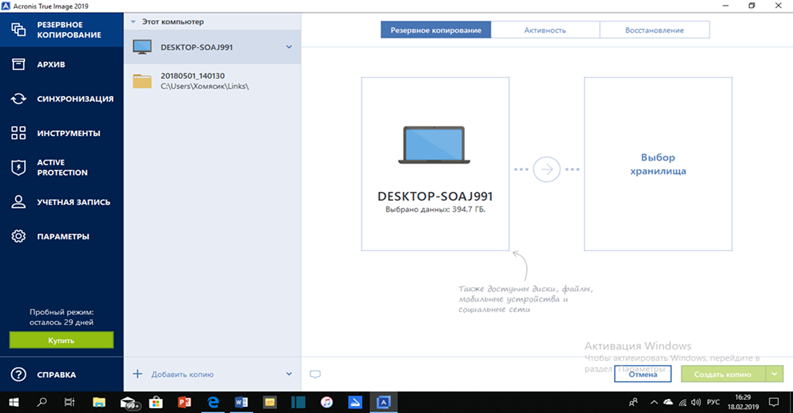Open dropdown arrow beside Создать копию
The height and width of the screenshot is (413, 793).
click(x=775, y=373)
